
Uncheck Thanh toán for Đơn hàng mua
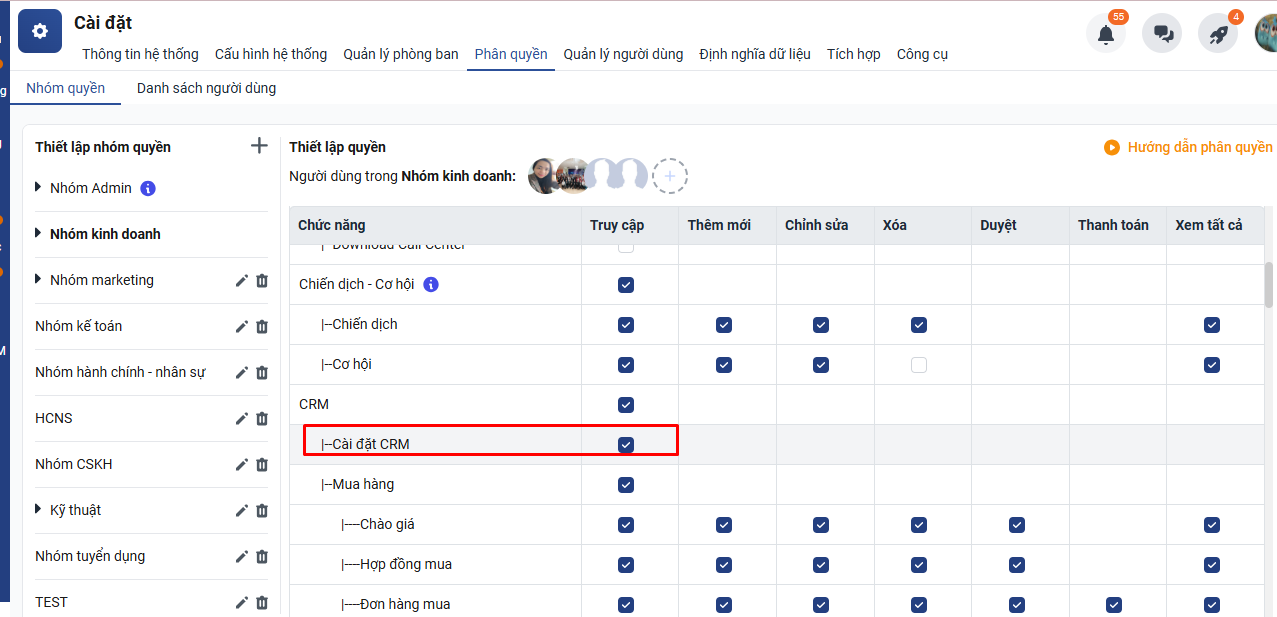(1114, 605)
